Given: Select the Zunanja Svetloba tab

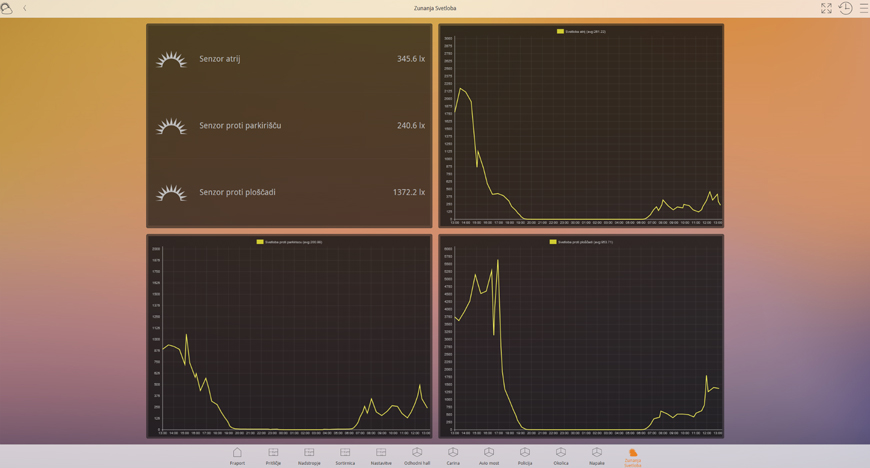Looking at the screenshot, I should (633, 456).
